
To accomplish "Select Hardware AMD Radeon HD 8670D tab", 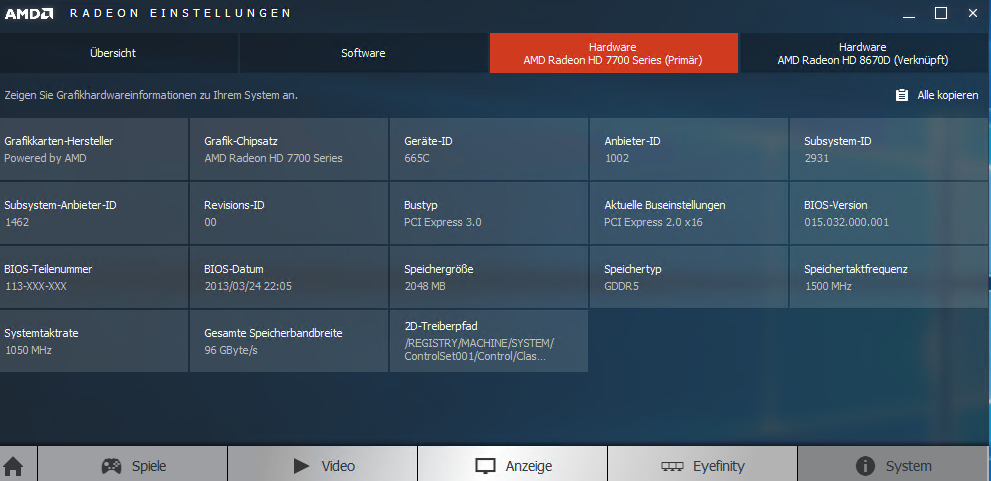I will click(x=863, y=53).
